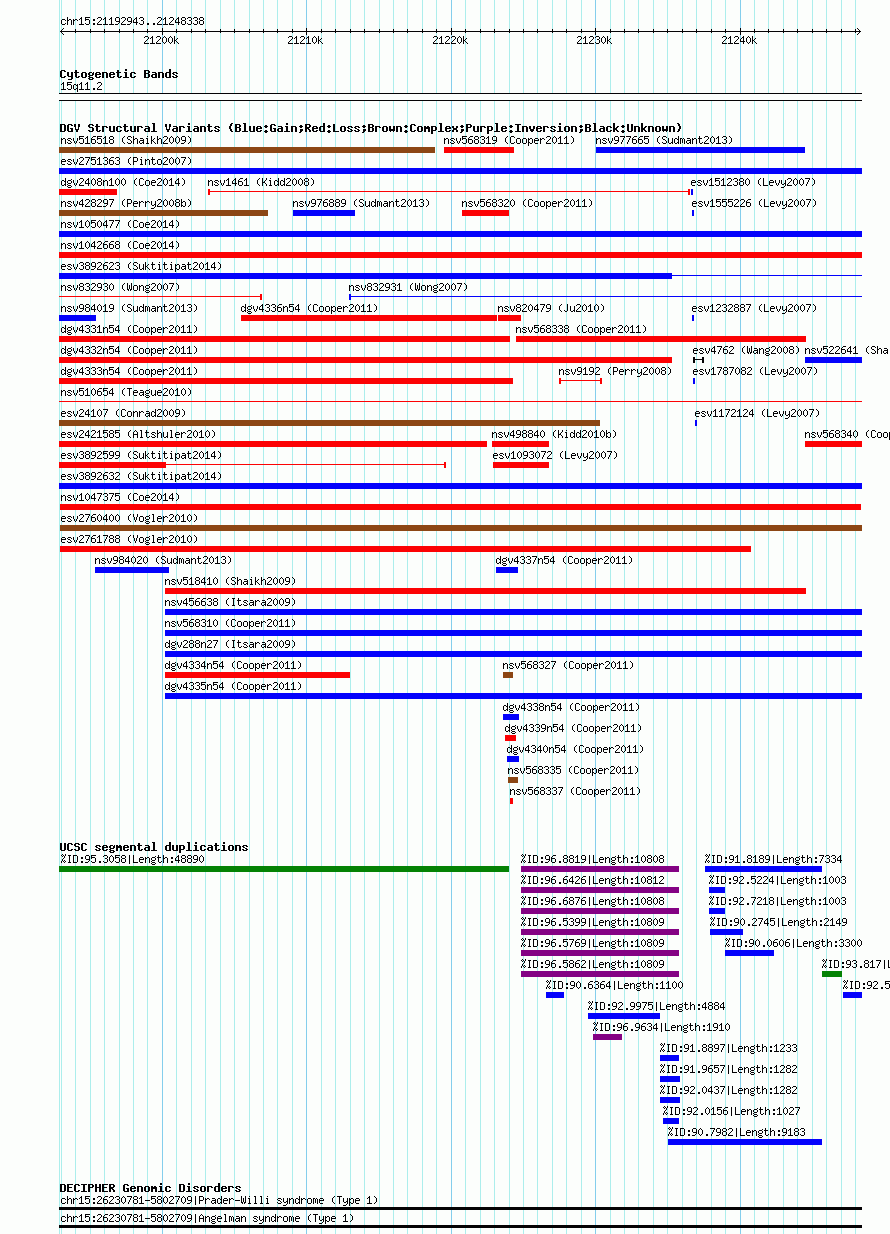
Task: Open esv2751363 (Pinto2007) variant label
Action: [125, 161]
